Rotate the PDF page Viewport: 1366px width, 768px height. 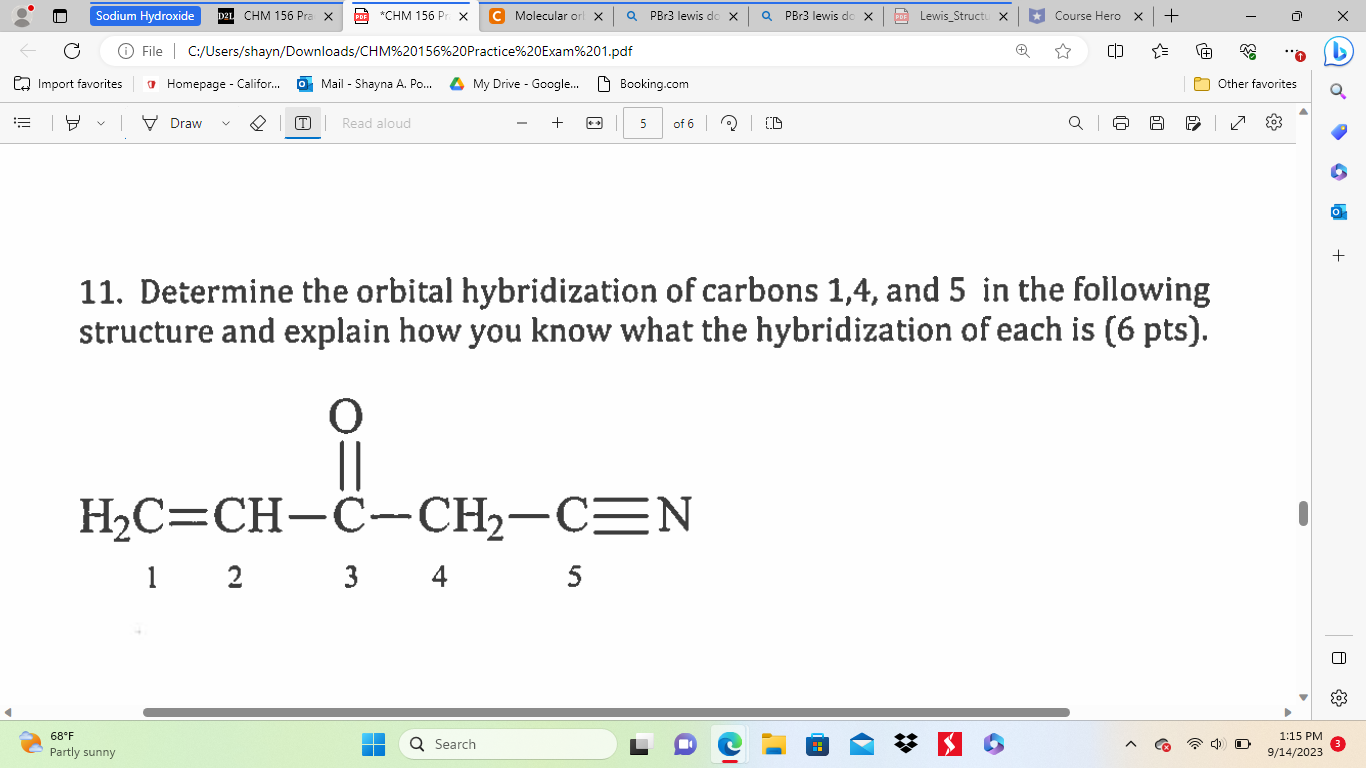coord(731,123)
